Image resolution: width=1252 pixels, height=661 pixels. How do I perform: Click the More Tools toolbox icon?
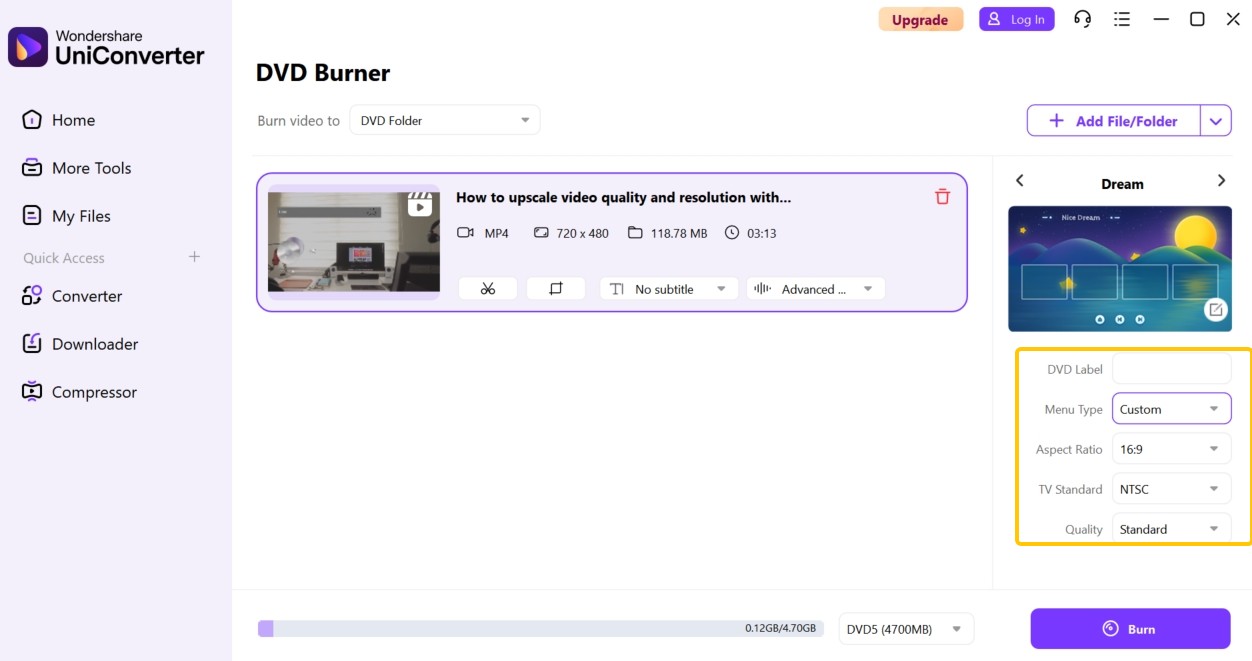pos(32,168)
